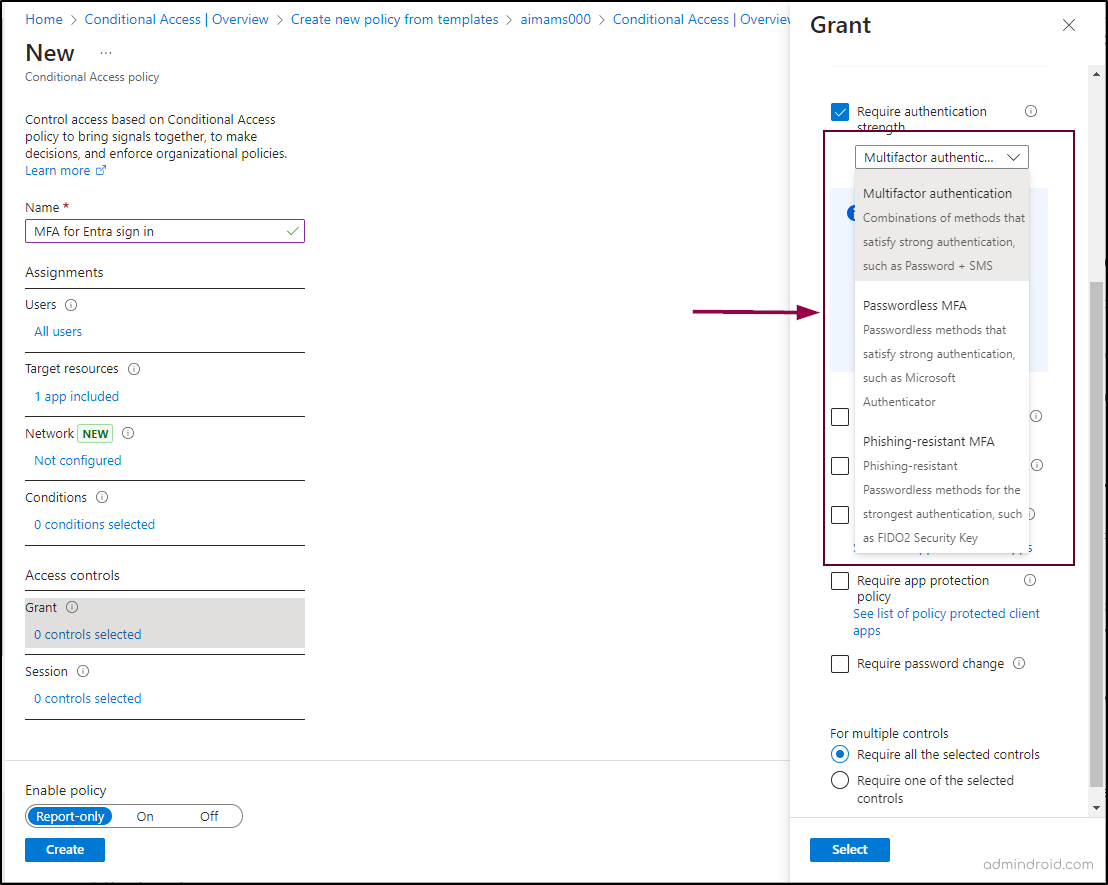Image resolution: width=1108 pixels, height=885 pixels.
Task: Choose Passwordless MFA from the list
Action: [916, 305]
